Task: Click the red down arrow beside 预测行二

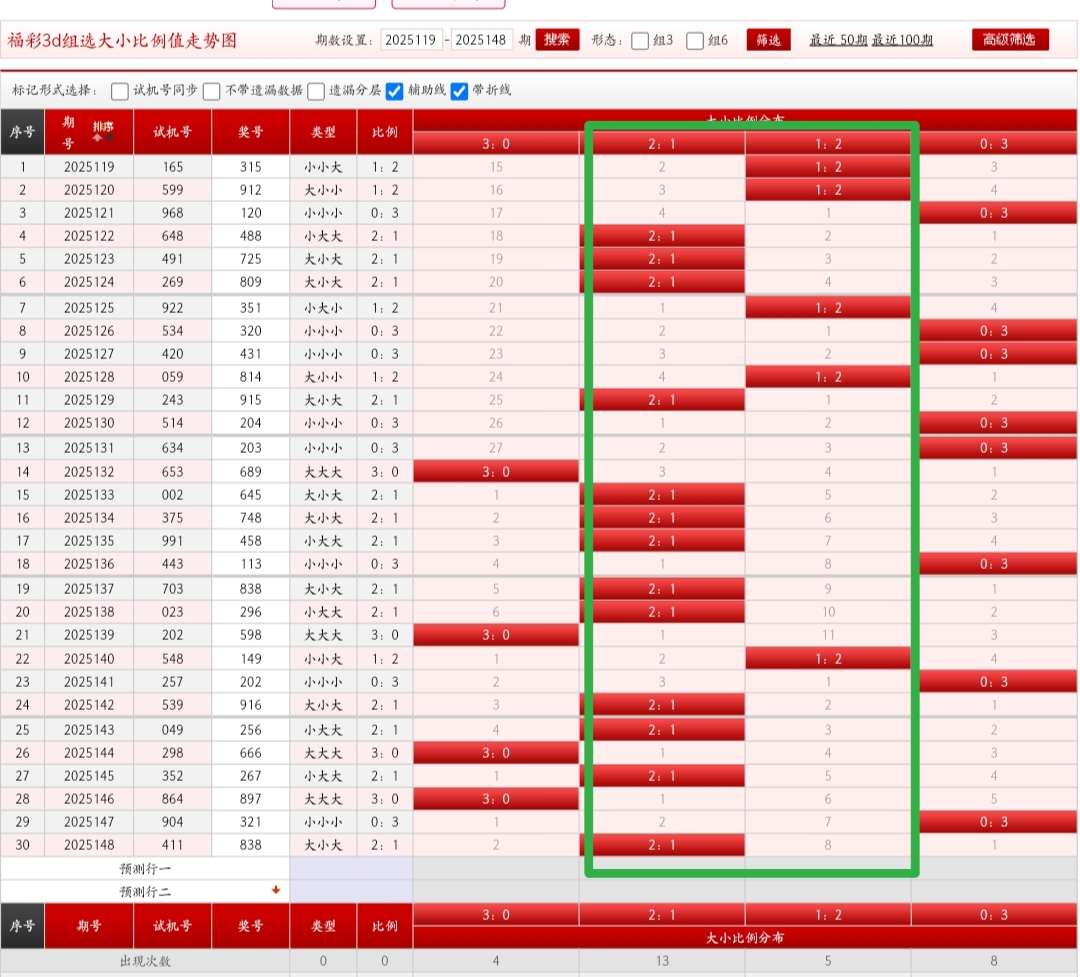Action: point(276,890)
